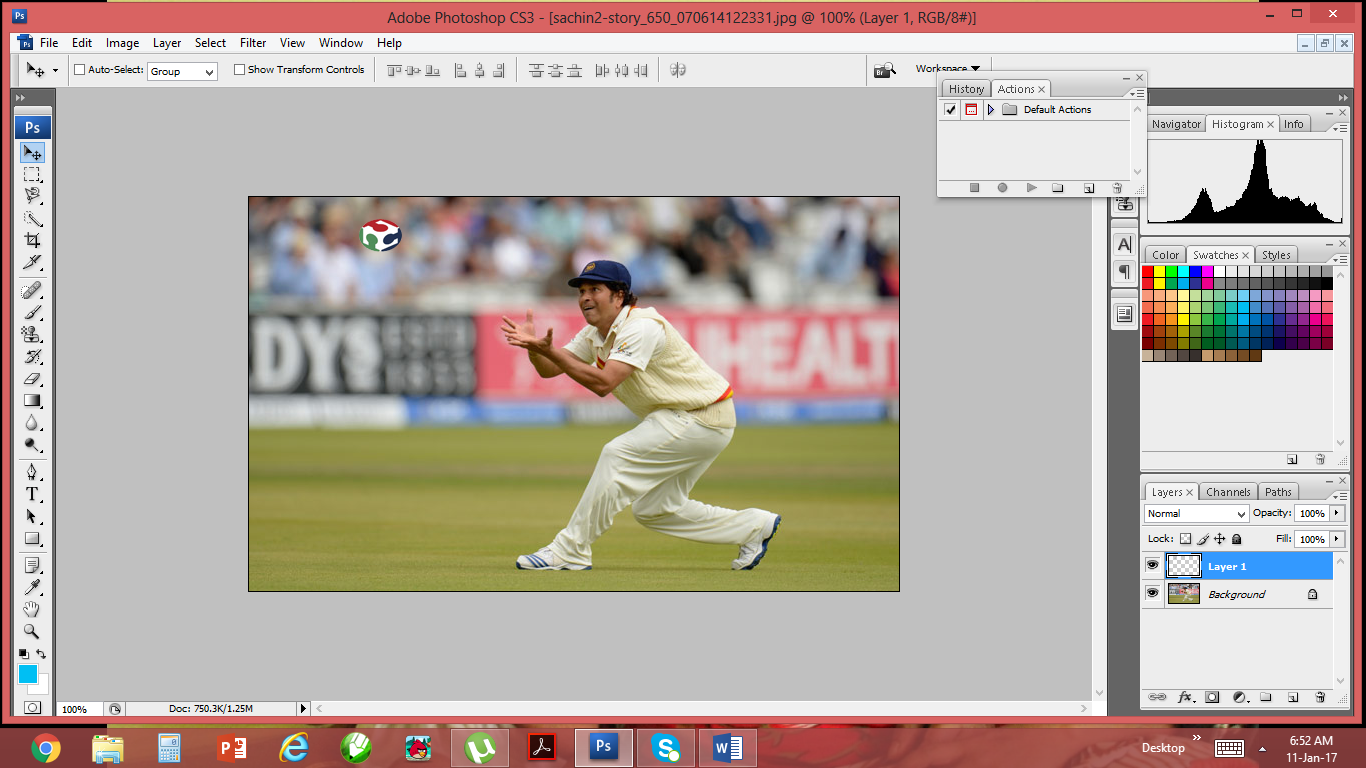Select the Crop tool

32,240
